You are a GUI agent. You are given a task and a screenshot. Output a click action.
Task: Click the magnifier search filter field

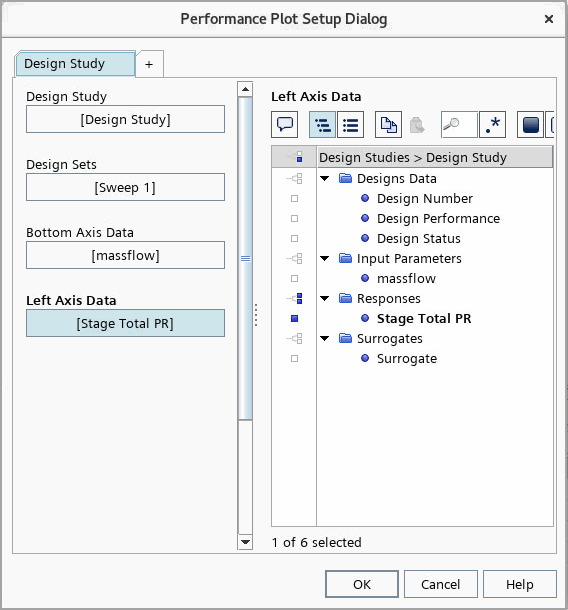tap(459, 125)
